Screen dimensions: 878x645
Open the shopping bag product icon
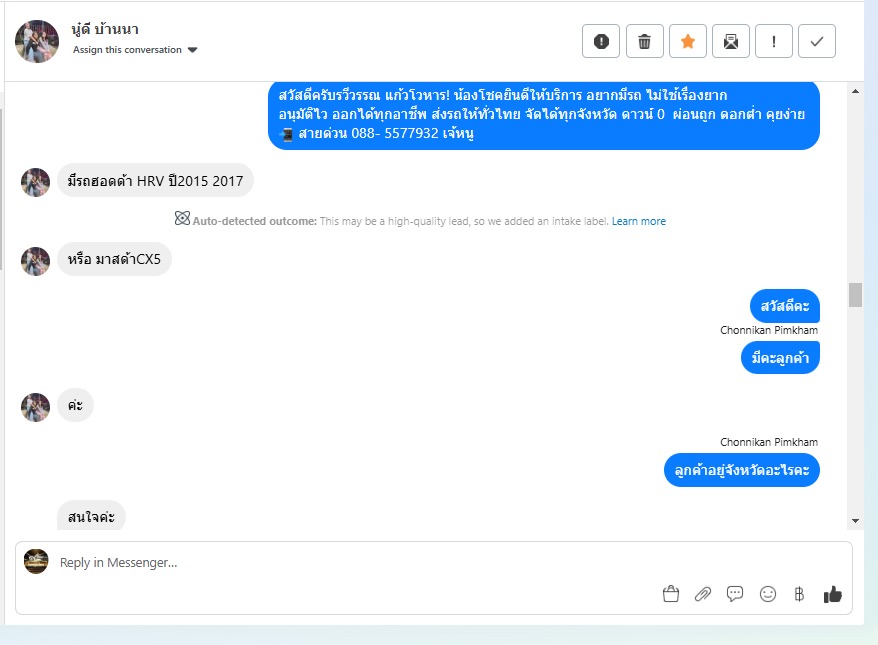(x=671, y=594)
